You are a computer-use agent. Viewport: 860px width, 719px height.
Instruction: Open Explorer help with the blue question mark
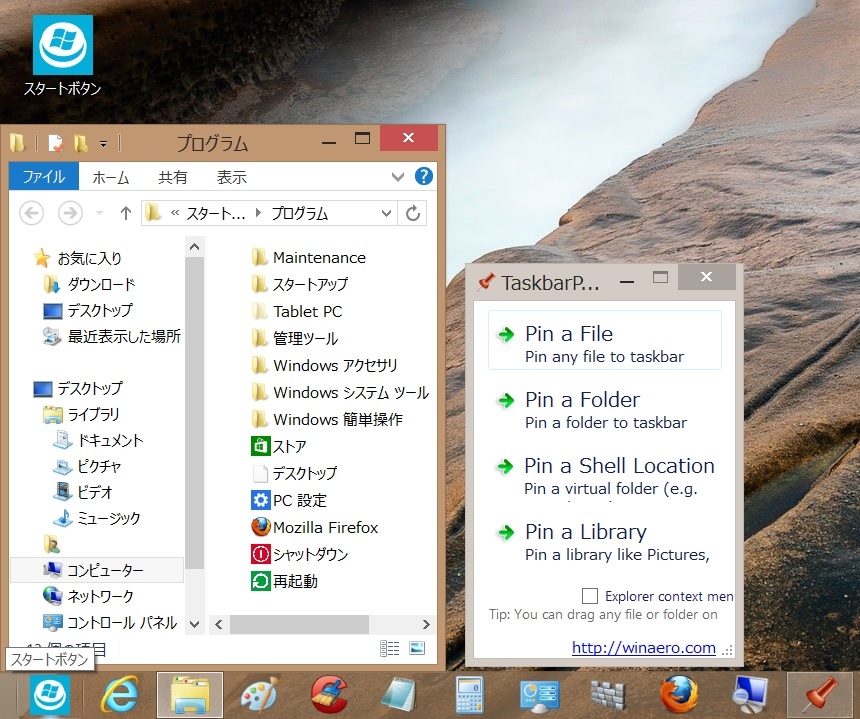point(423,176)
